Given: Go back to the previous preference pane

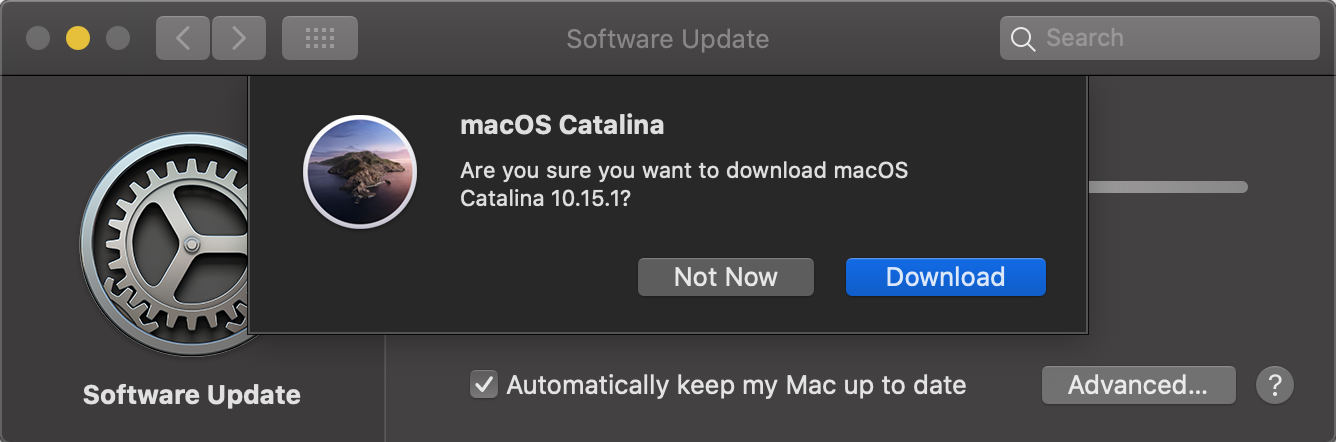Looking at the screenshot, I should coord(182,39).
